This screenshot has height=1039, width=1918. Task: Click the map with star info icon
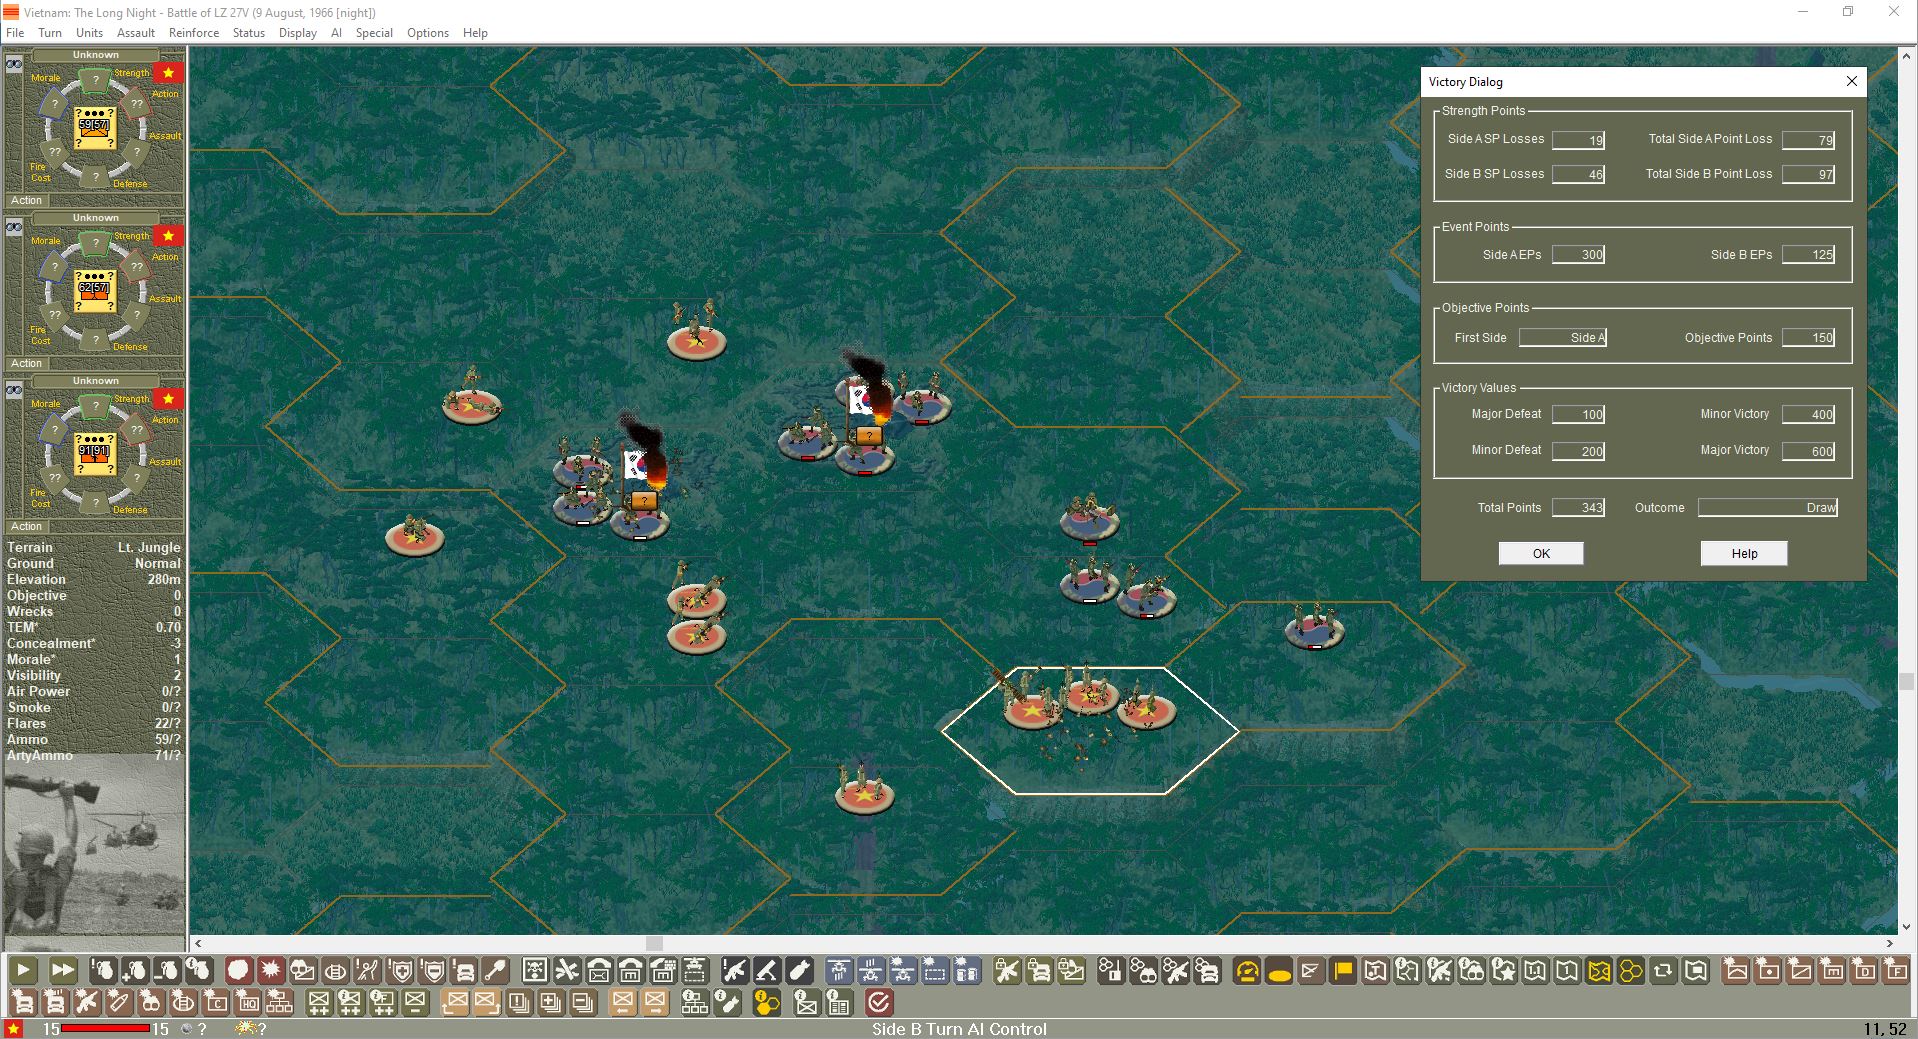pyautogui.click(x=1504, y=970)
